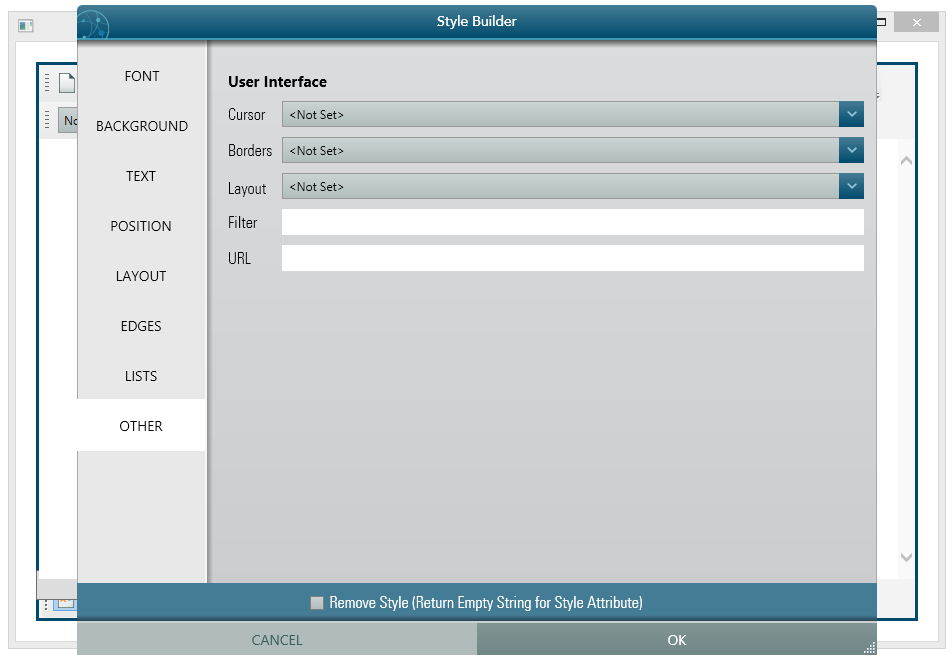The width and height of the screenshot is (952, 660).
Task: Open the Cursor dropdown
Action: point(851,114)
